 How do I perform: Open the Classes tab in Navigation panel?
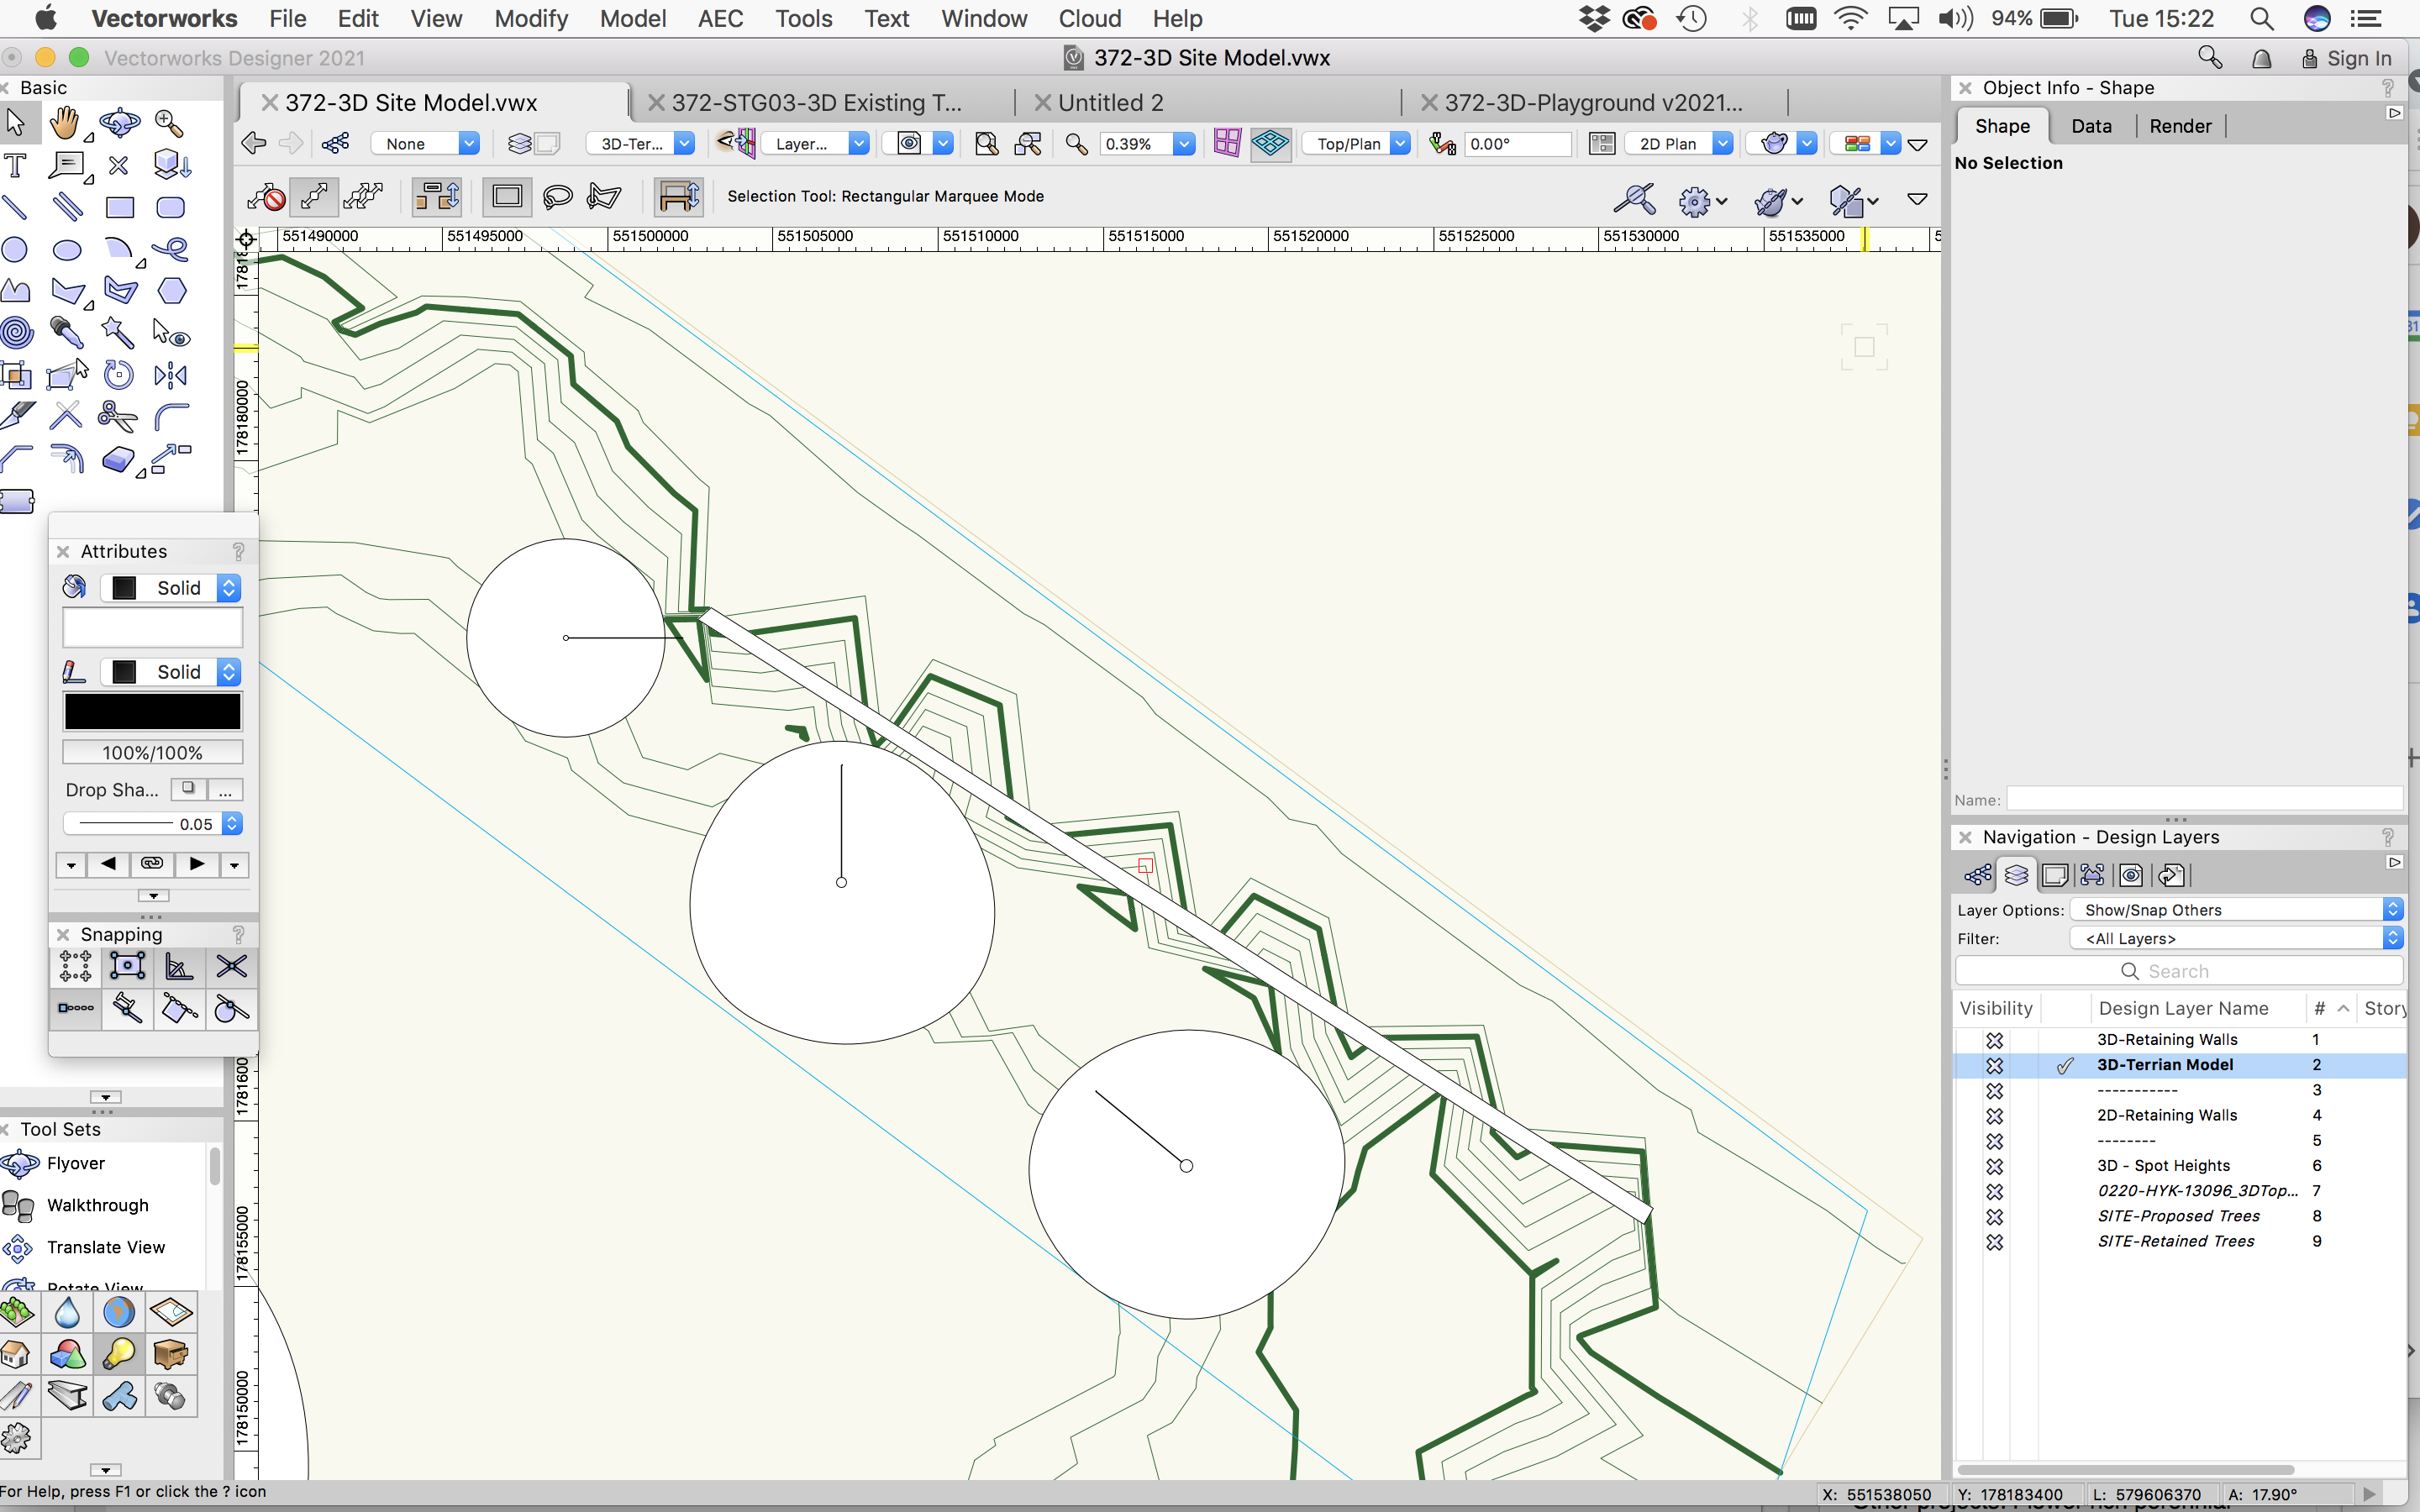tap(1978, 875)
